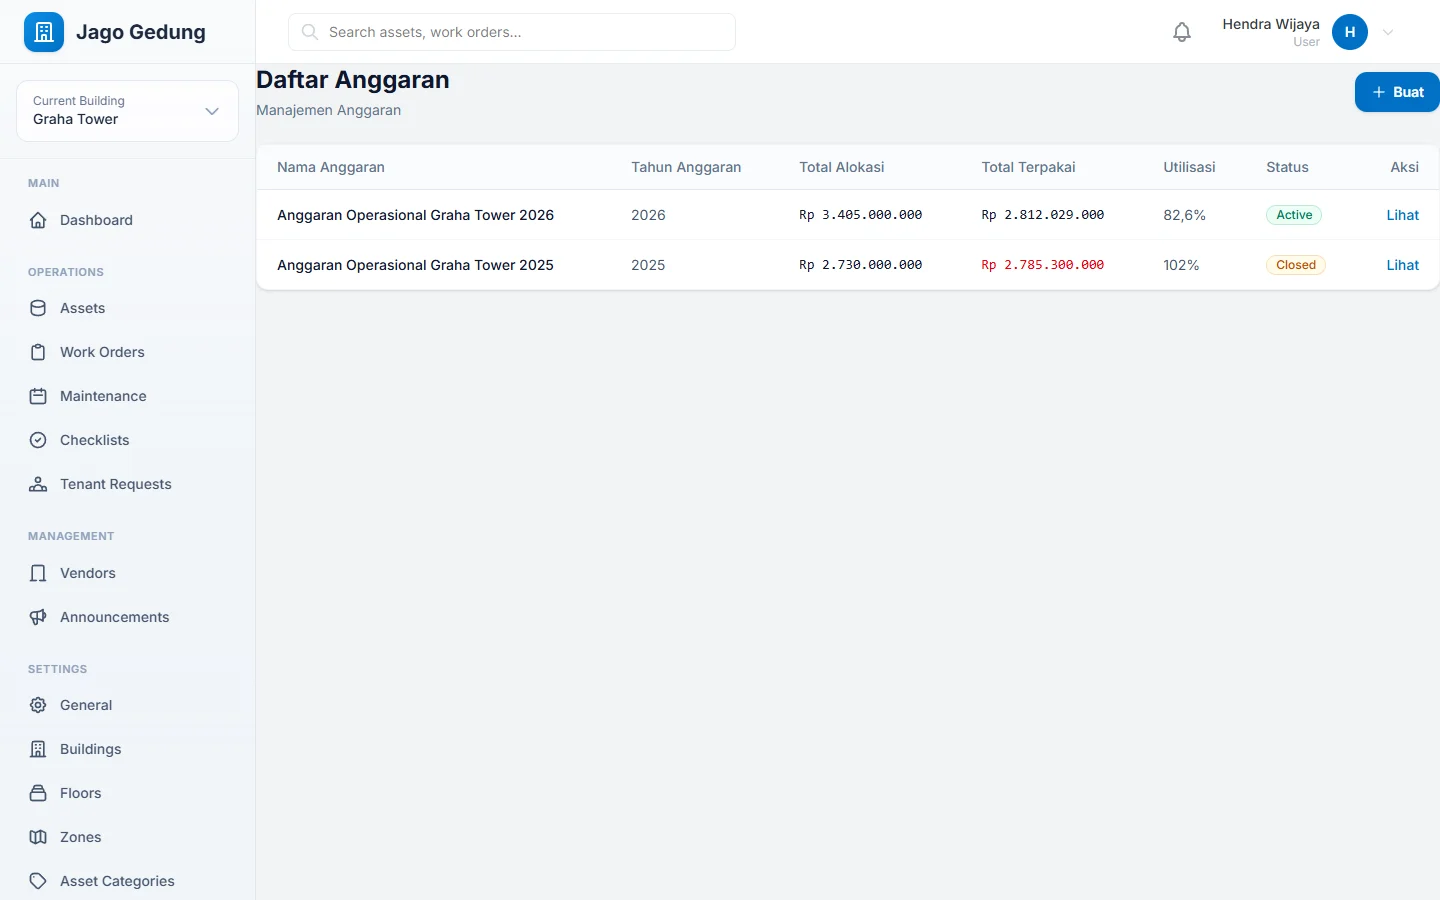
Task: Open the Dashboard menu item
Action: tap(127, 220)
